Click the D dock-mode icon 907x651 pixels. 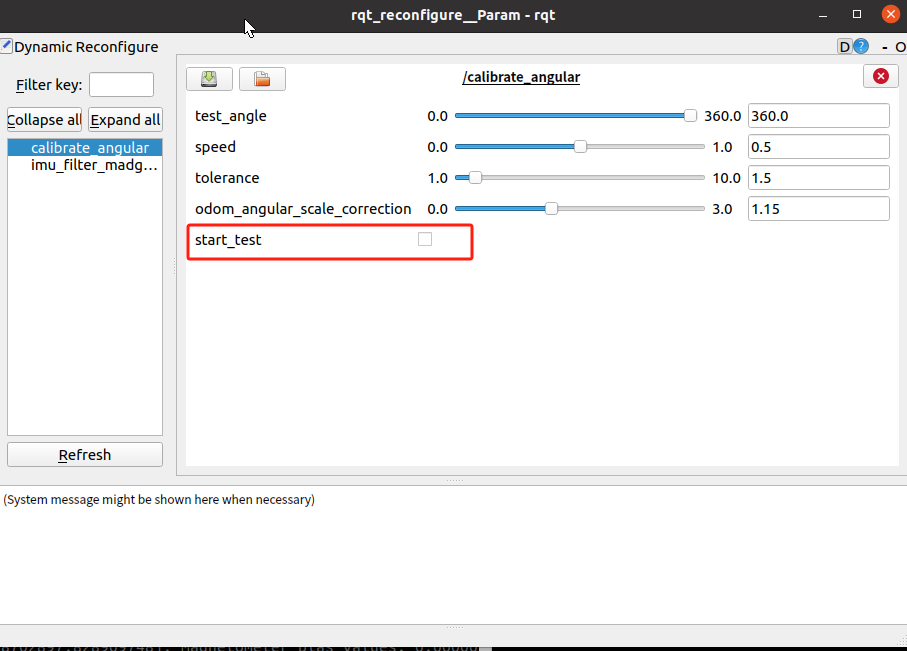(845, 47)
